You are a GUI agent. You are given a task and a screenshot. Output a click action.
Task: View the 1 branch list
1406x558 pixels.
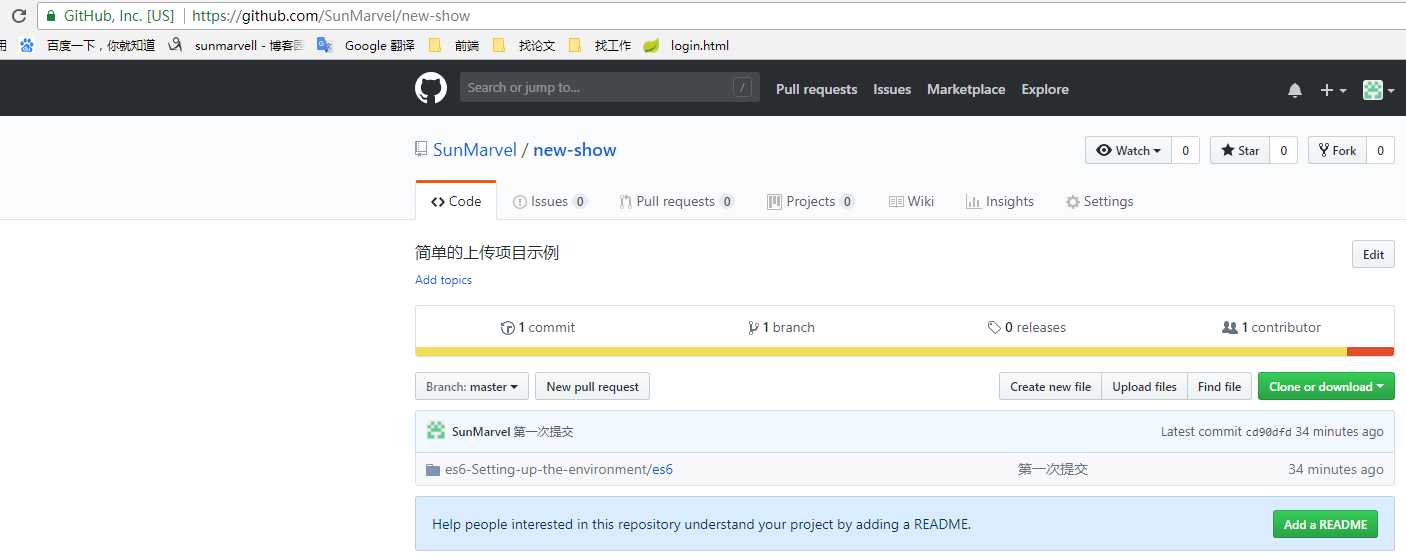tap(781, 327)
